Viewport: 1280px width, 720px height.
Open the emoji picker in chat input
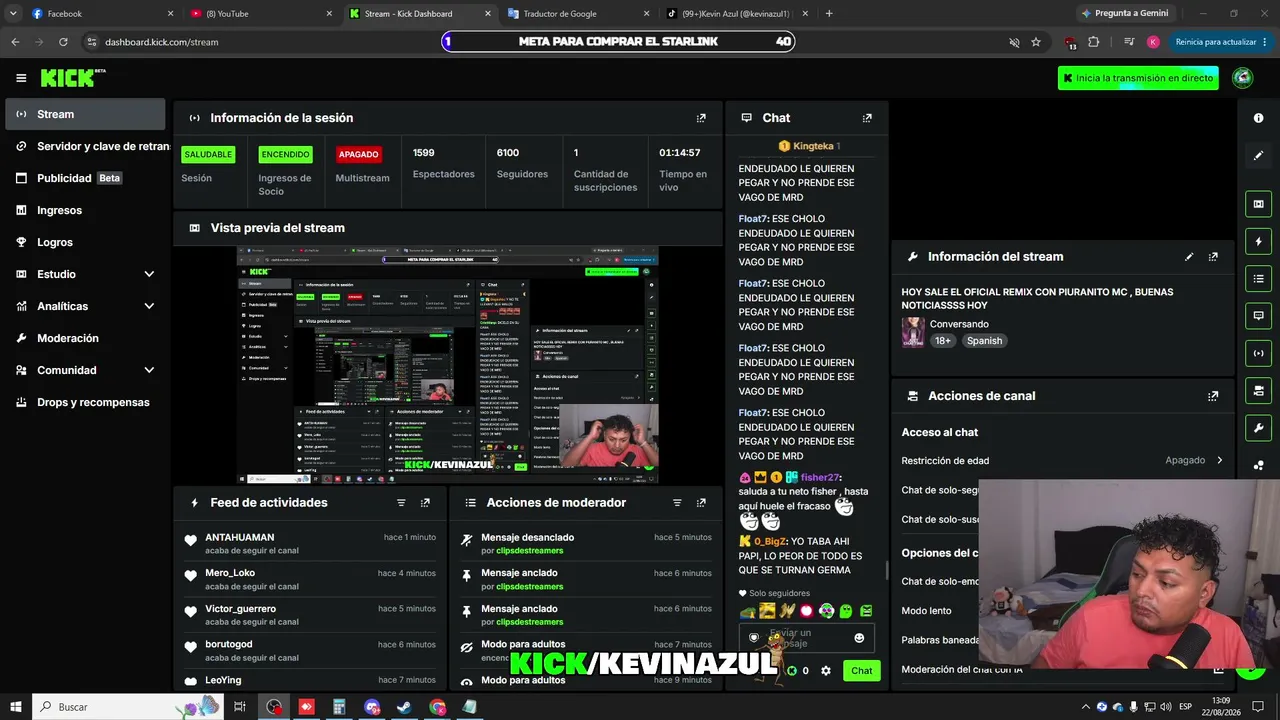pyautogui.click(x=859, y=638)
